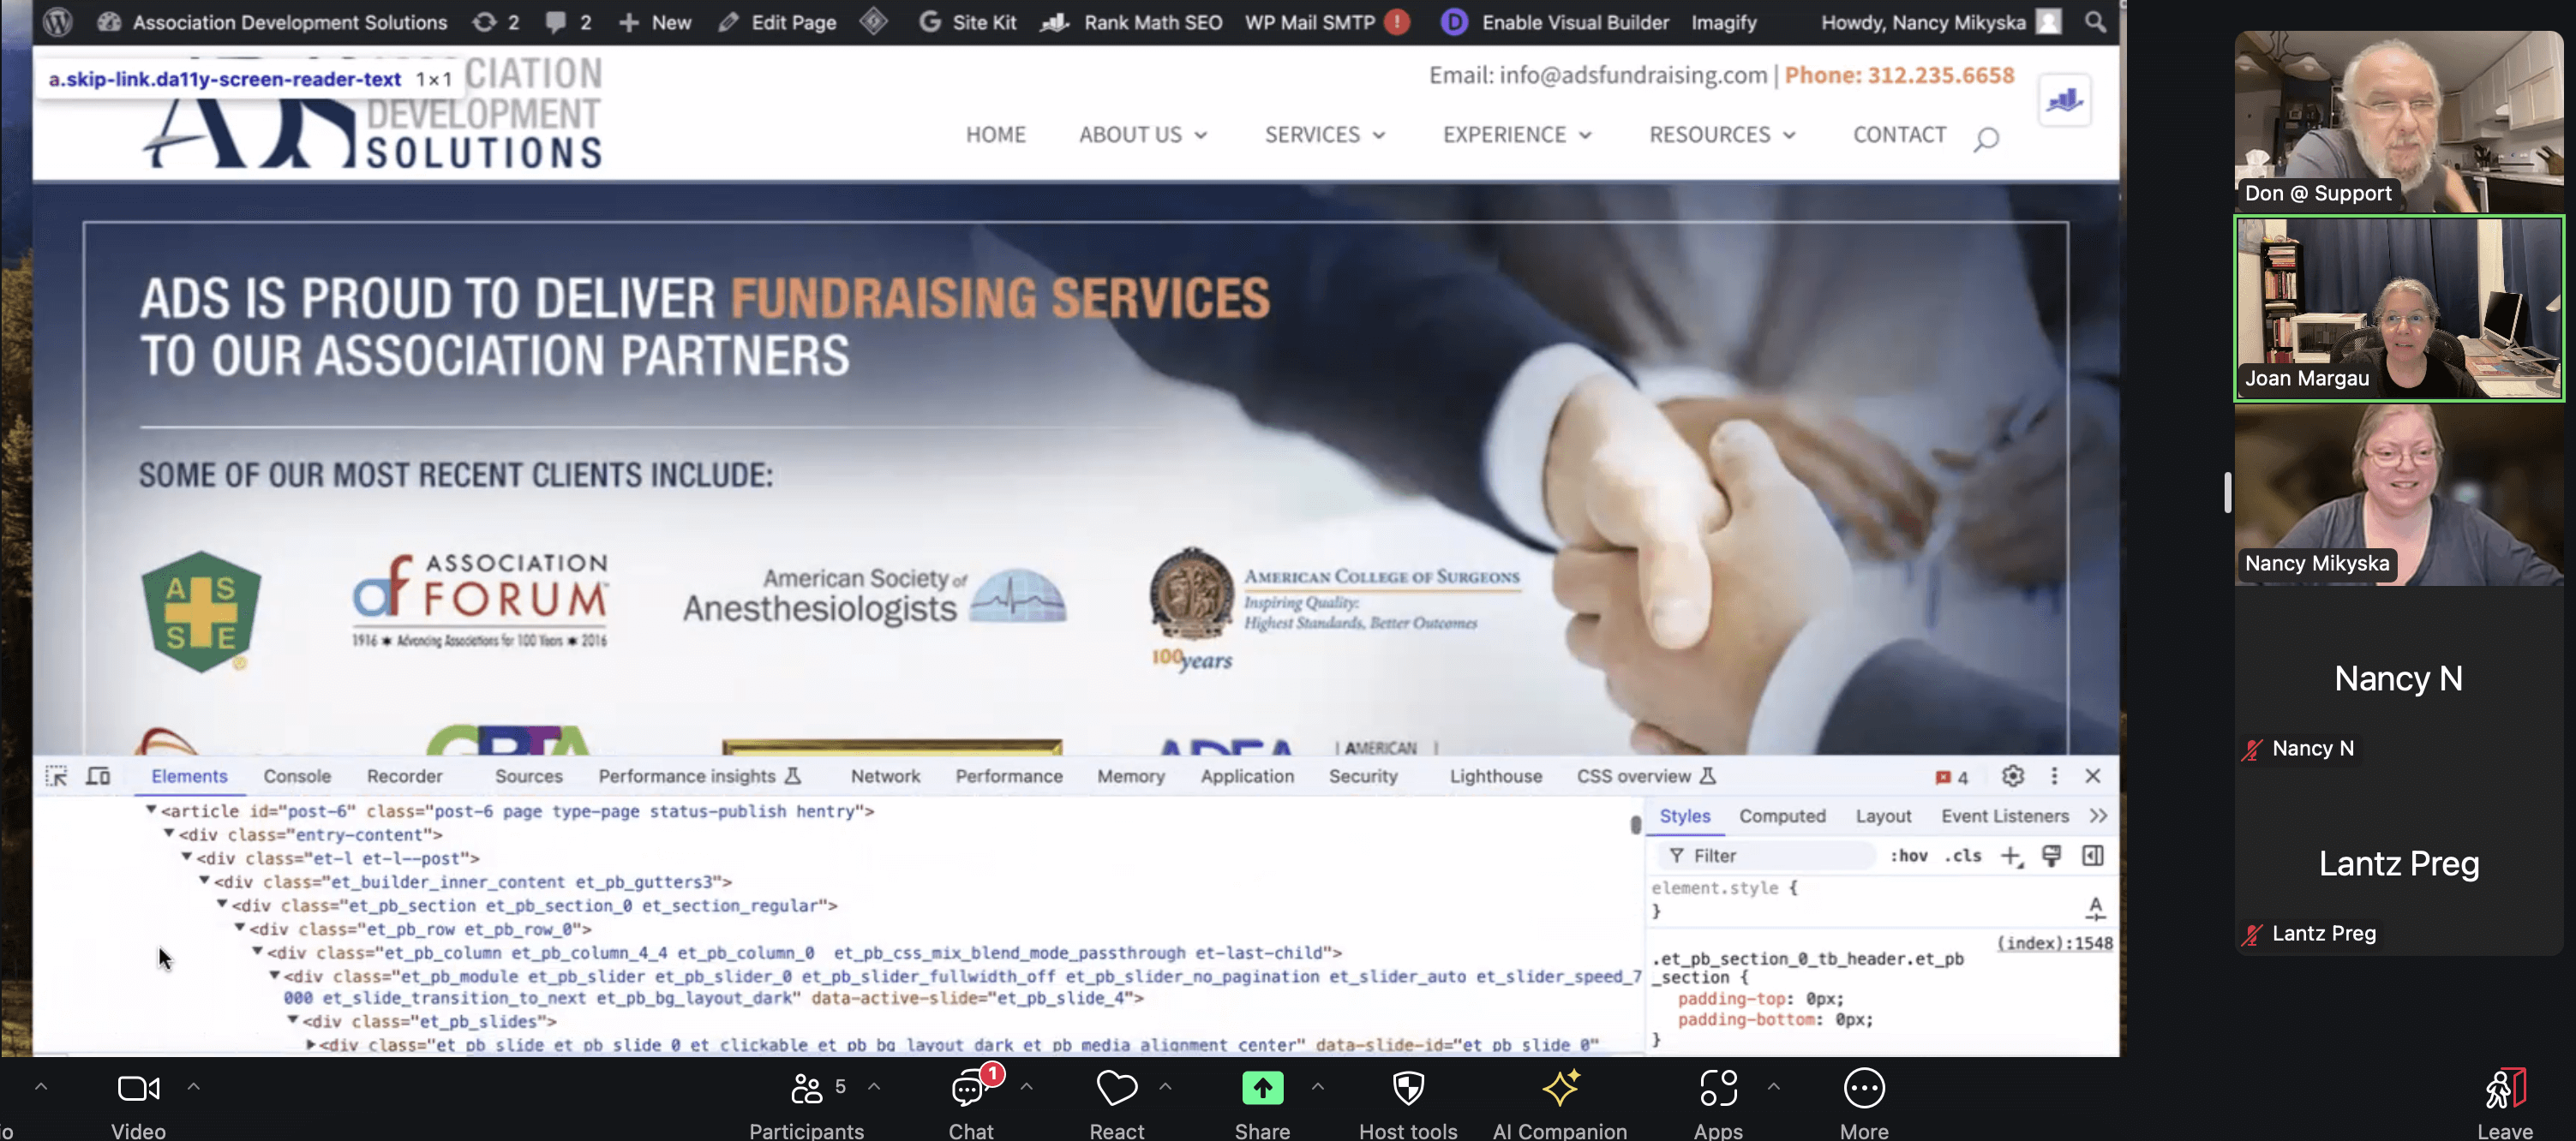The width and height of the screenshot is (2576, 1141).
Task: Click the Elements panel tab in DevTools
Action: click(188, 775)
